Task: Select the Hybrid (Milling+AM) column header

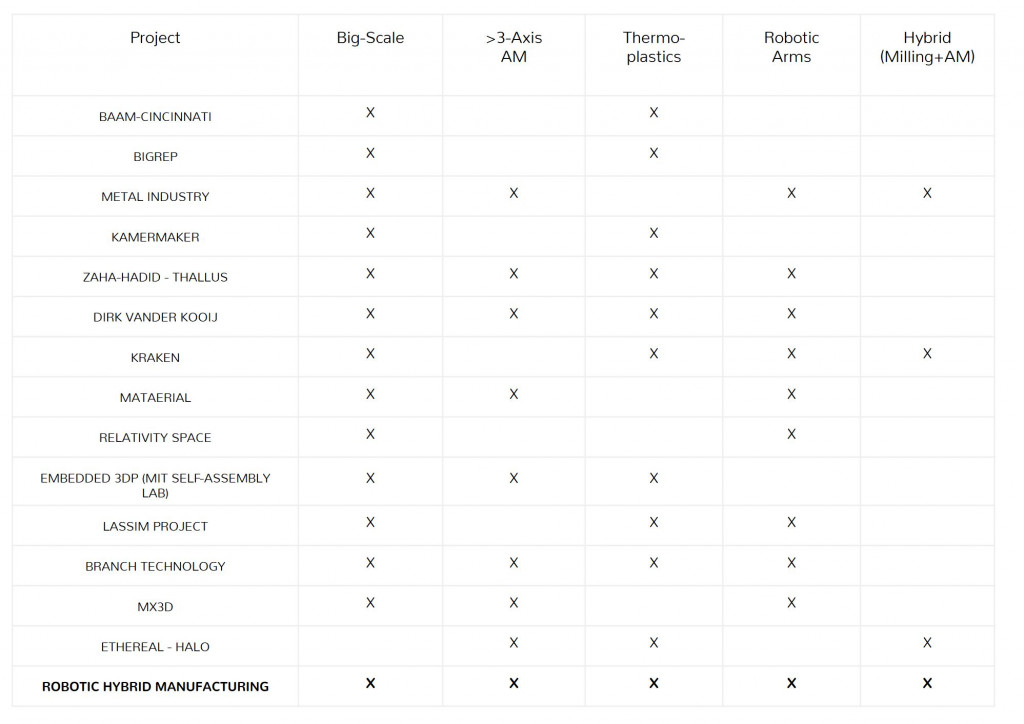Action: click(x=927, y=47)
